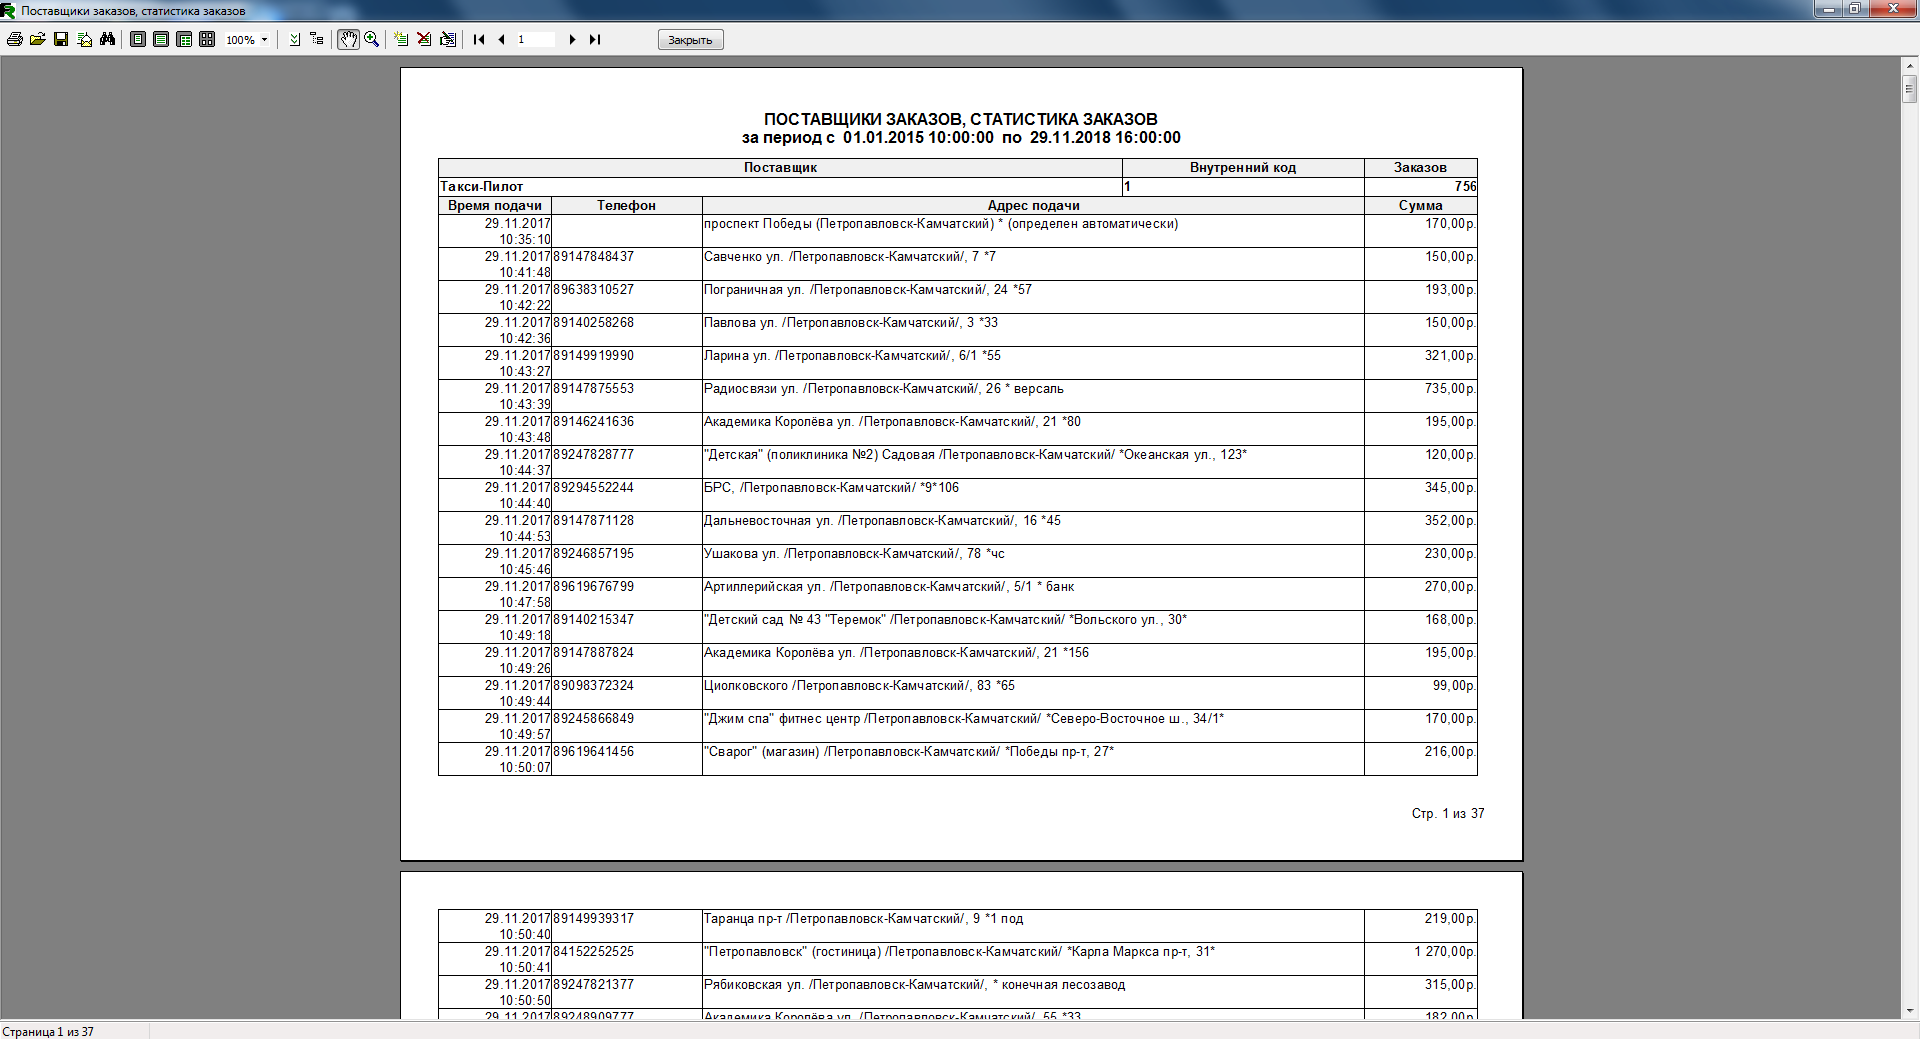Enable multiple pages thumbnail view

point(207,39)
